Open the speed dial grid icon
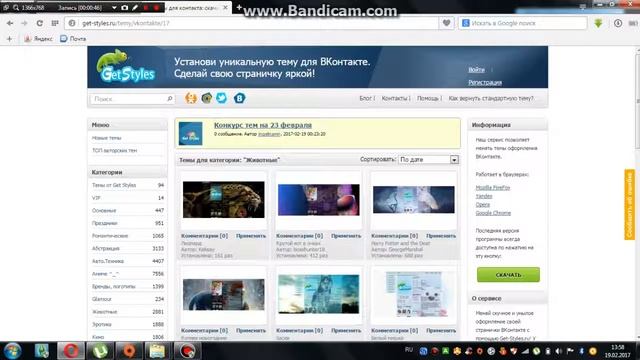The image size is (640, 360). point(55,23)
